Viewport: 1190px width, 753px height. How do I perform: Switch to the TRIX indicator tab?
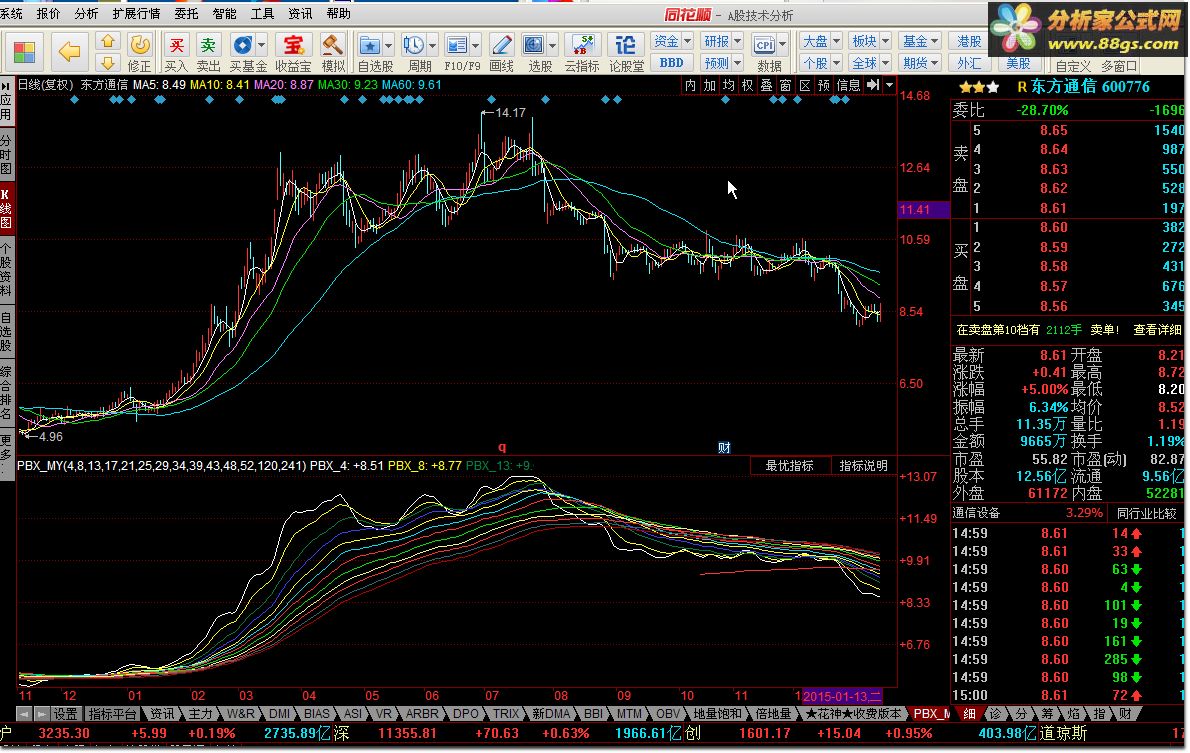[x=505, y=714]
